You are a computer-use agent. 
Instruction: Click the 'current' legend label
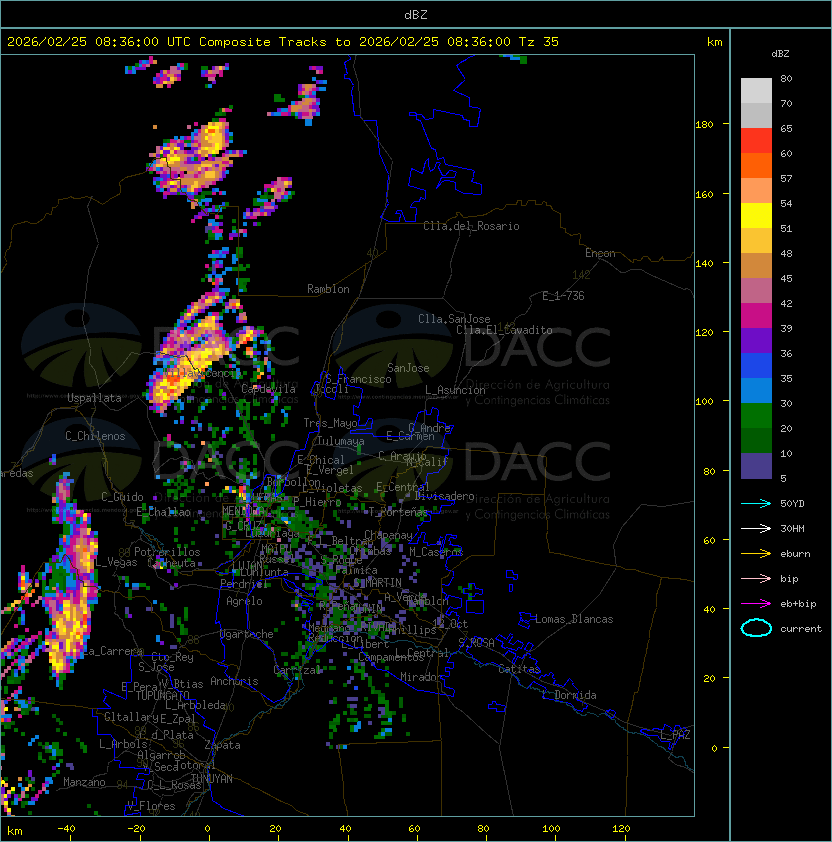tap(801, 629)
